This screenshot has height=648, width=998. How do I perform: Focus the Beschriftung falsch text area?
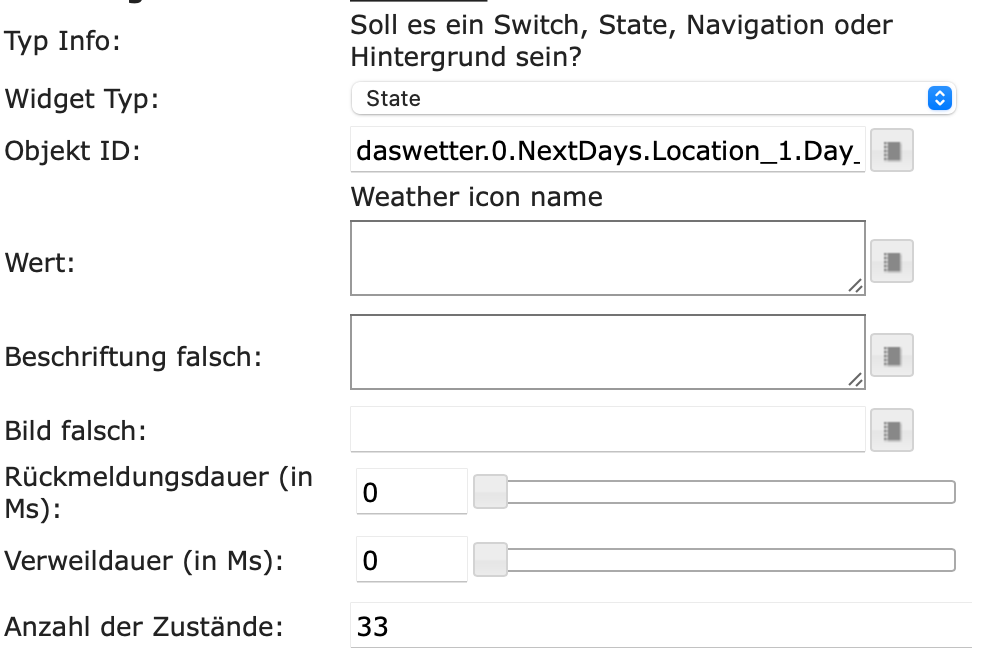tap(600, 351)
